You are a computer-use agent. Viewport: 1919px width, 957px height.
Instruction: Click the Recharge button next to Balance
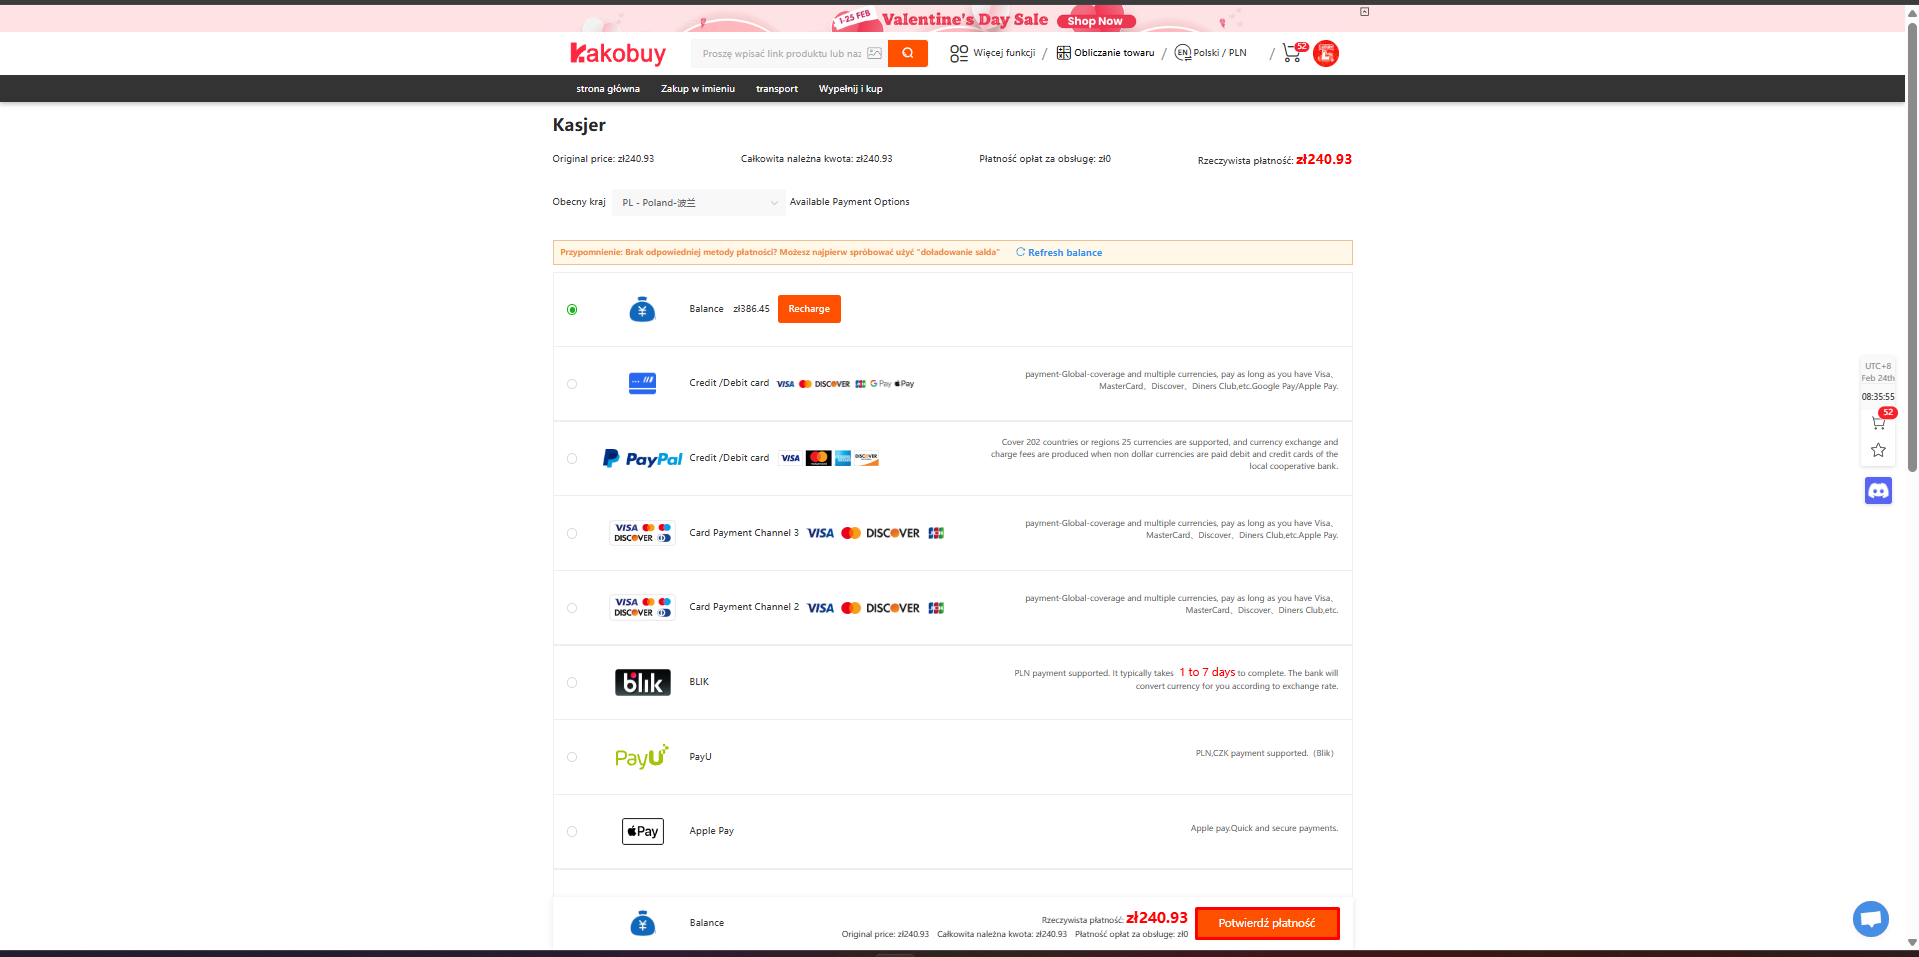tap(808, 309)
